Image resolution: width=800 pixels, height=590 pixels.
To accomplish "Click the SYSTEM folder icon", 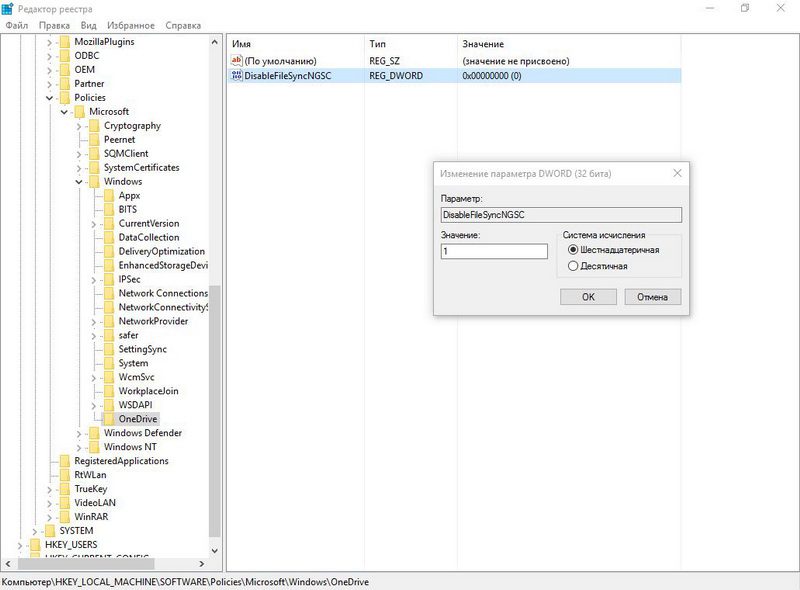I will point(49,531).
